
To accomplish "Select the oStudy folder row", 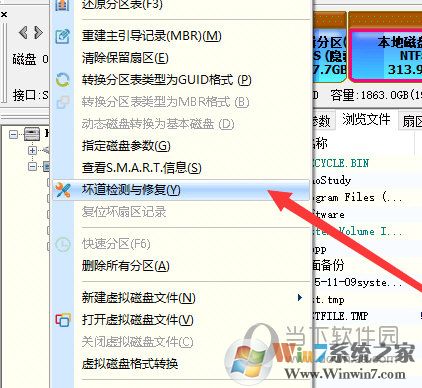I will [332, 180].
